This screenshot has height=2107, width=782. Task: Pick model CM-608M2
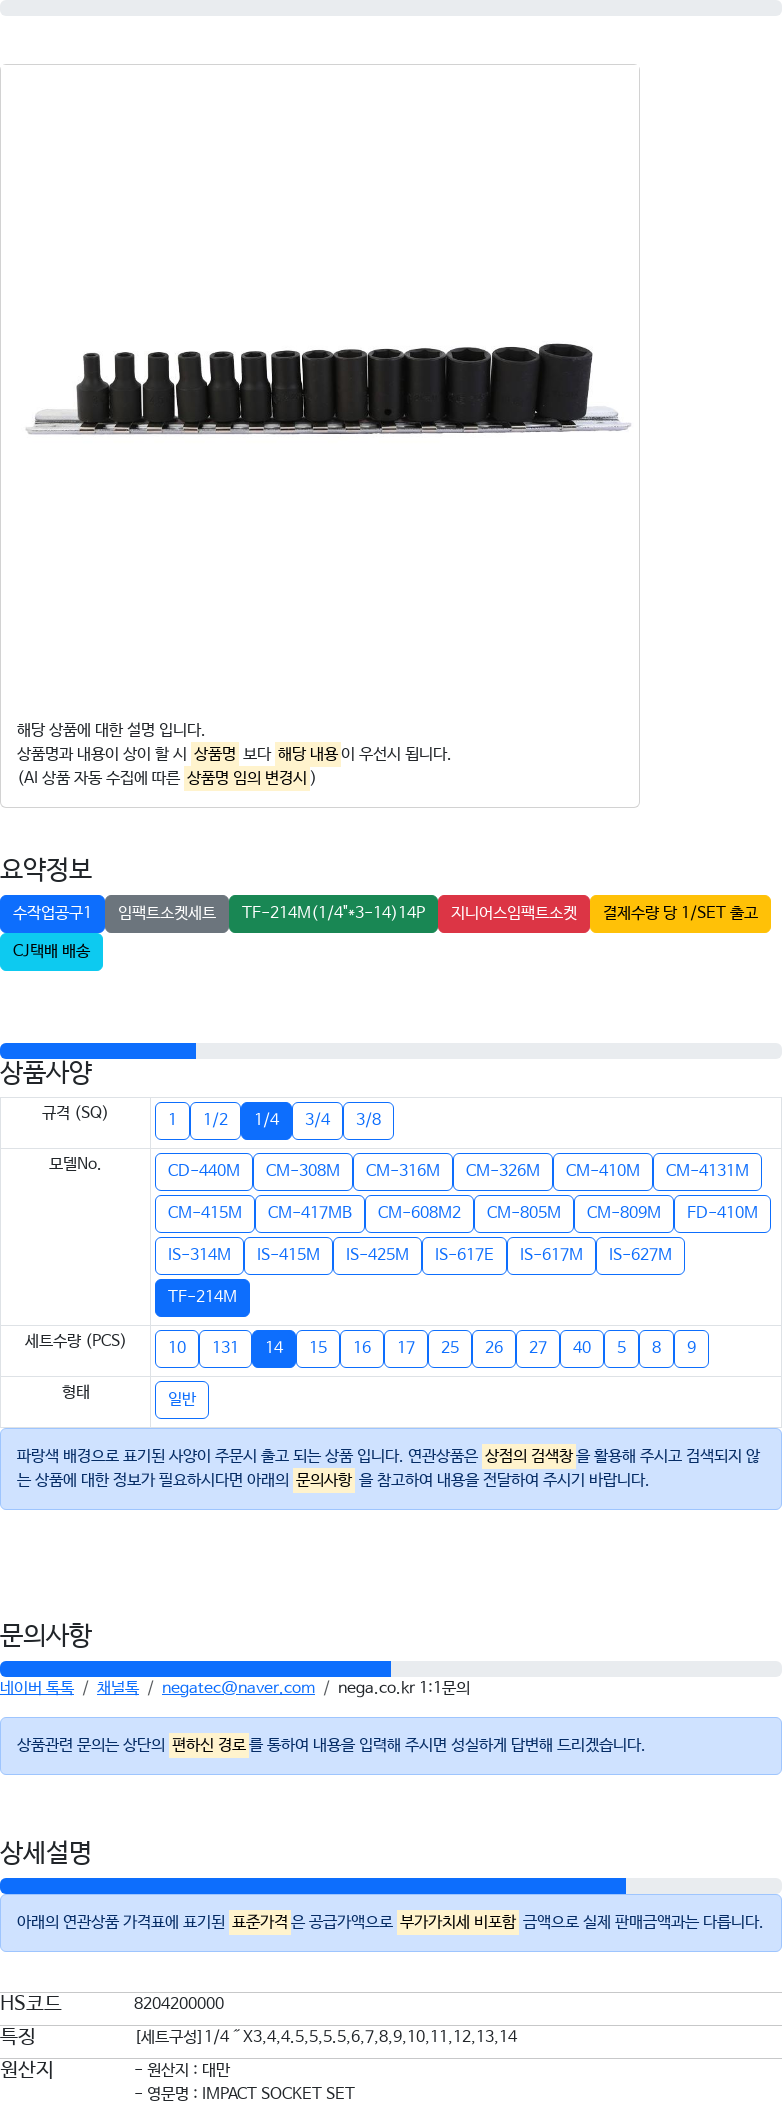pyautogui.click(x=419, y=1213)
